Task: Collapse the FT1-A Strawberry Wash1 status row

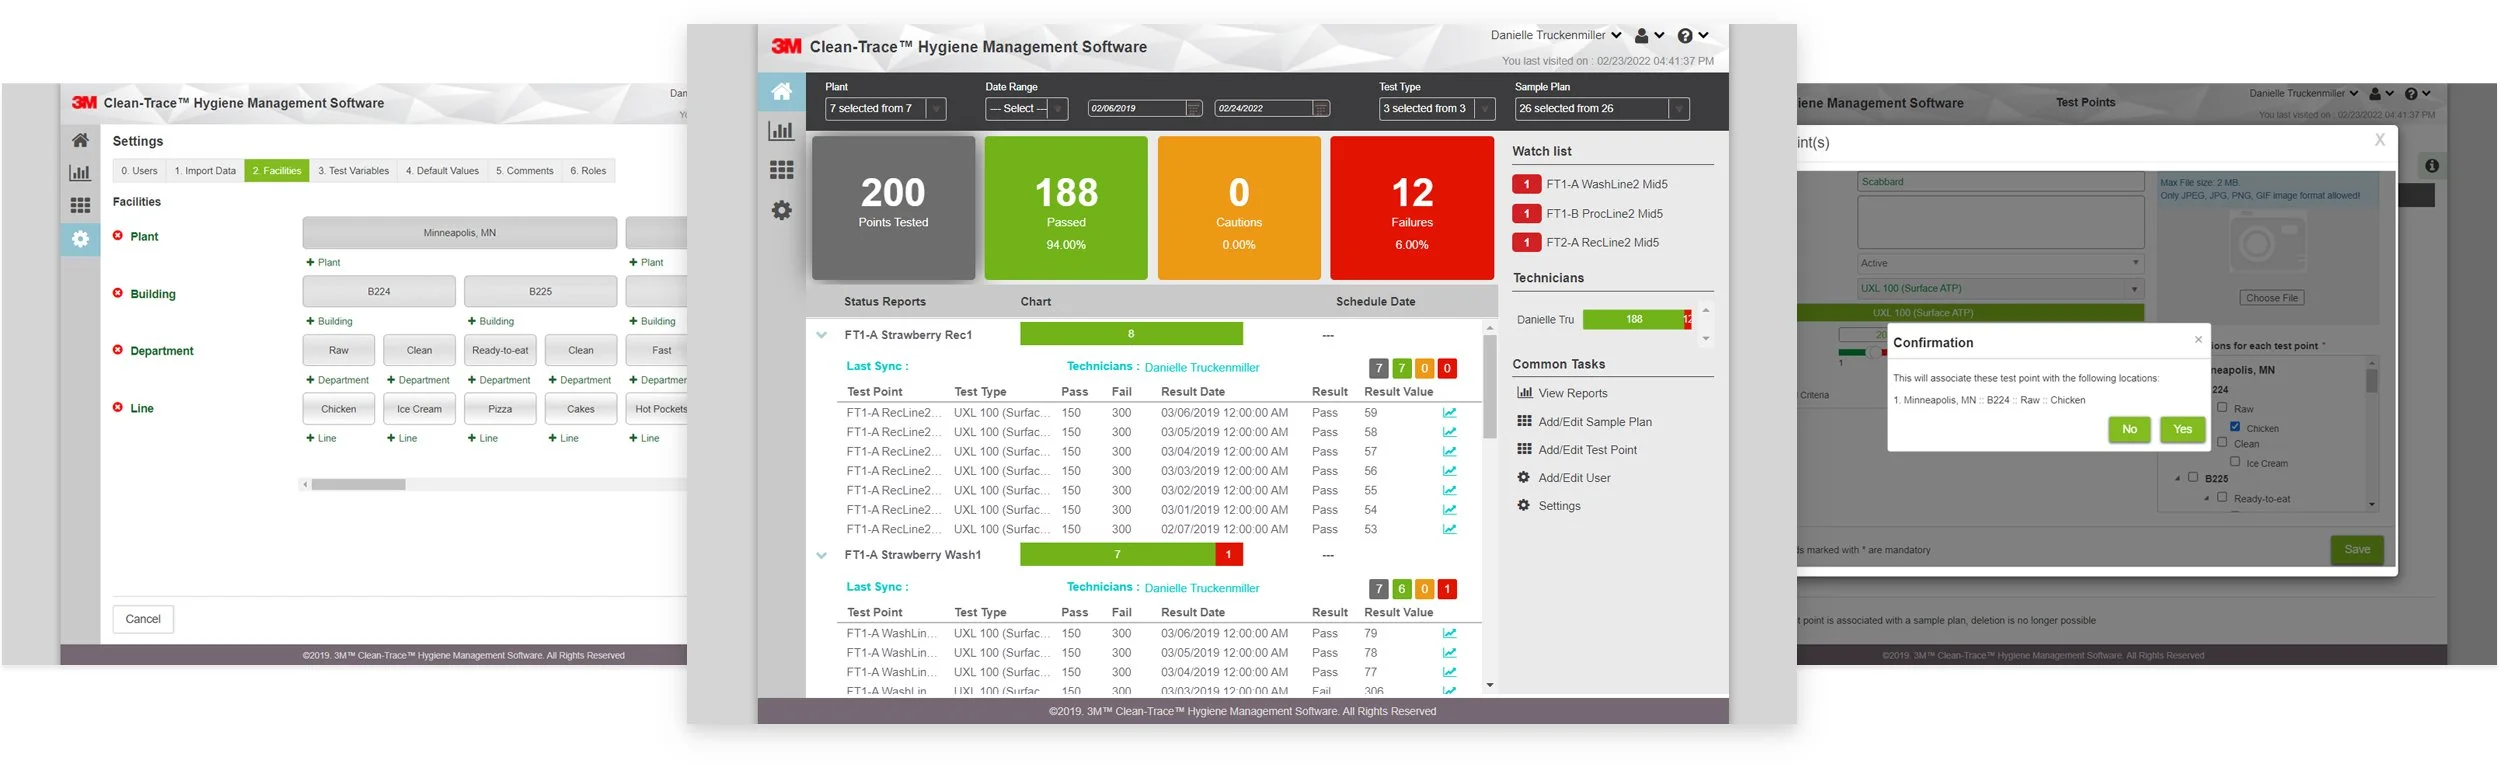Action: tap(822, 555)
